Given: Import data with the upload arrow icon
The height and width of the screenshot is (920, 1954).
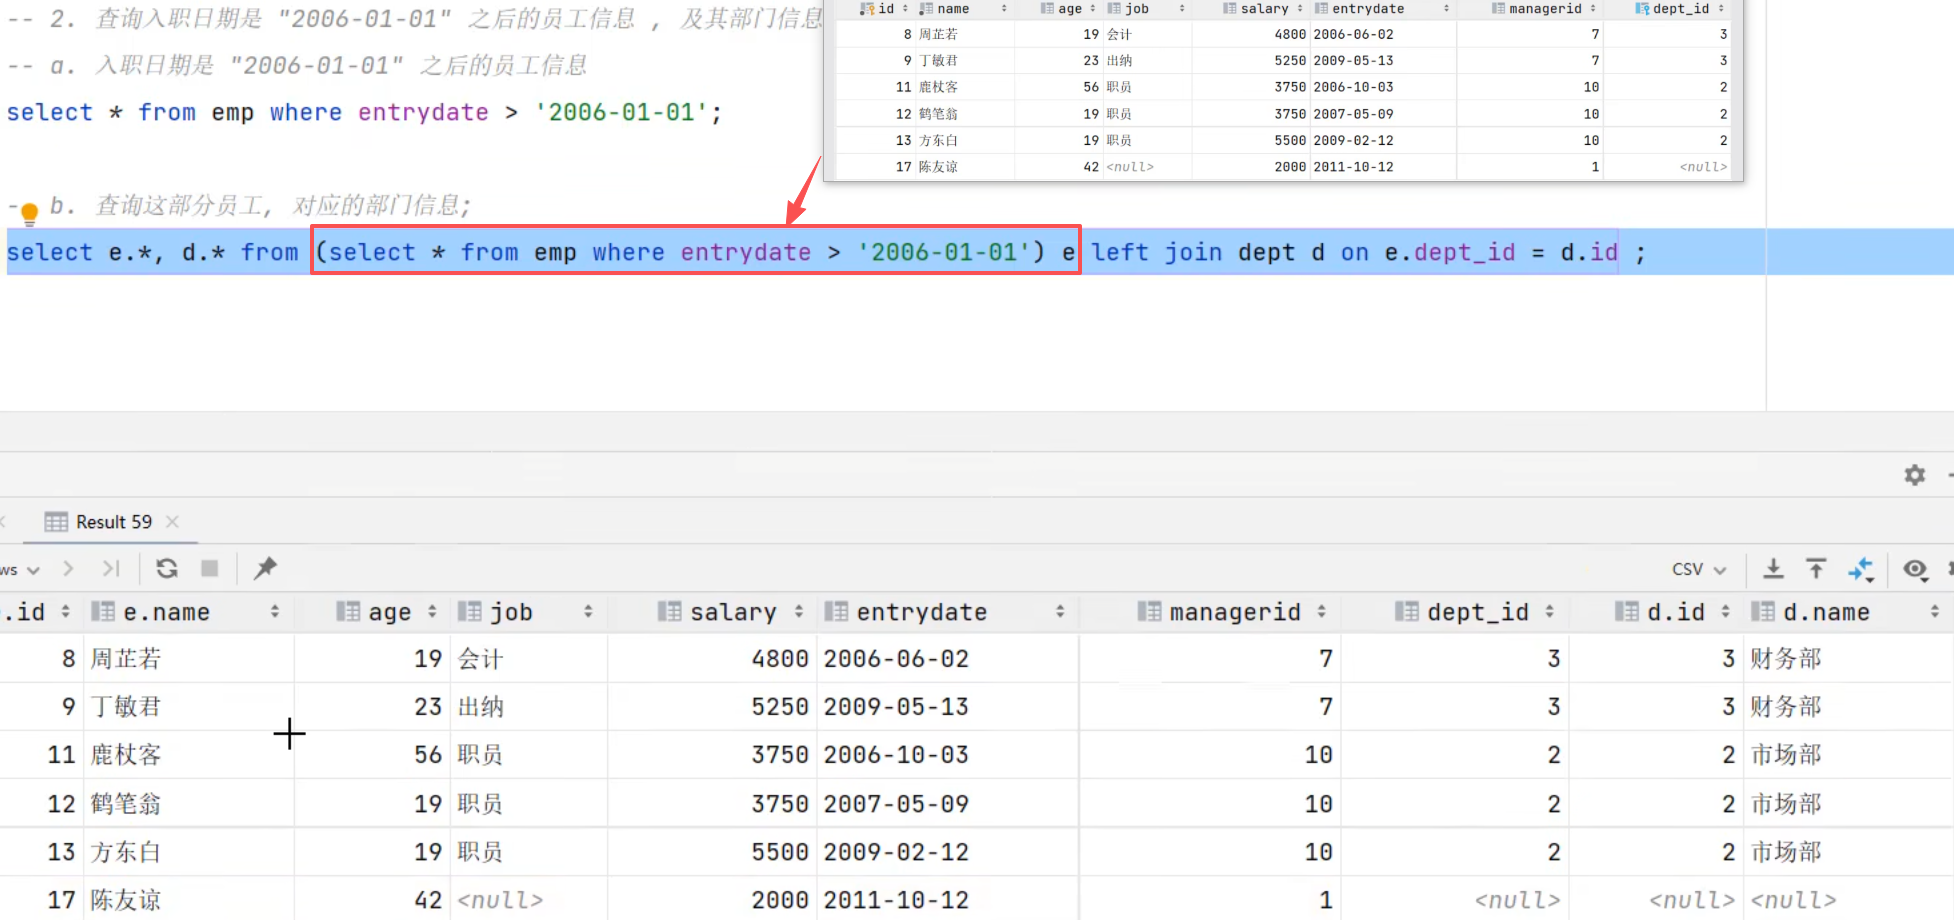Looking at the screenshot, I should pos(1816,569).
